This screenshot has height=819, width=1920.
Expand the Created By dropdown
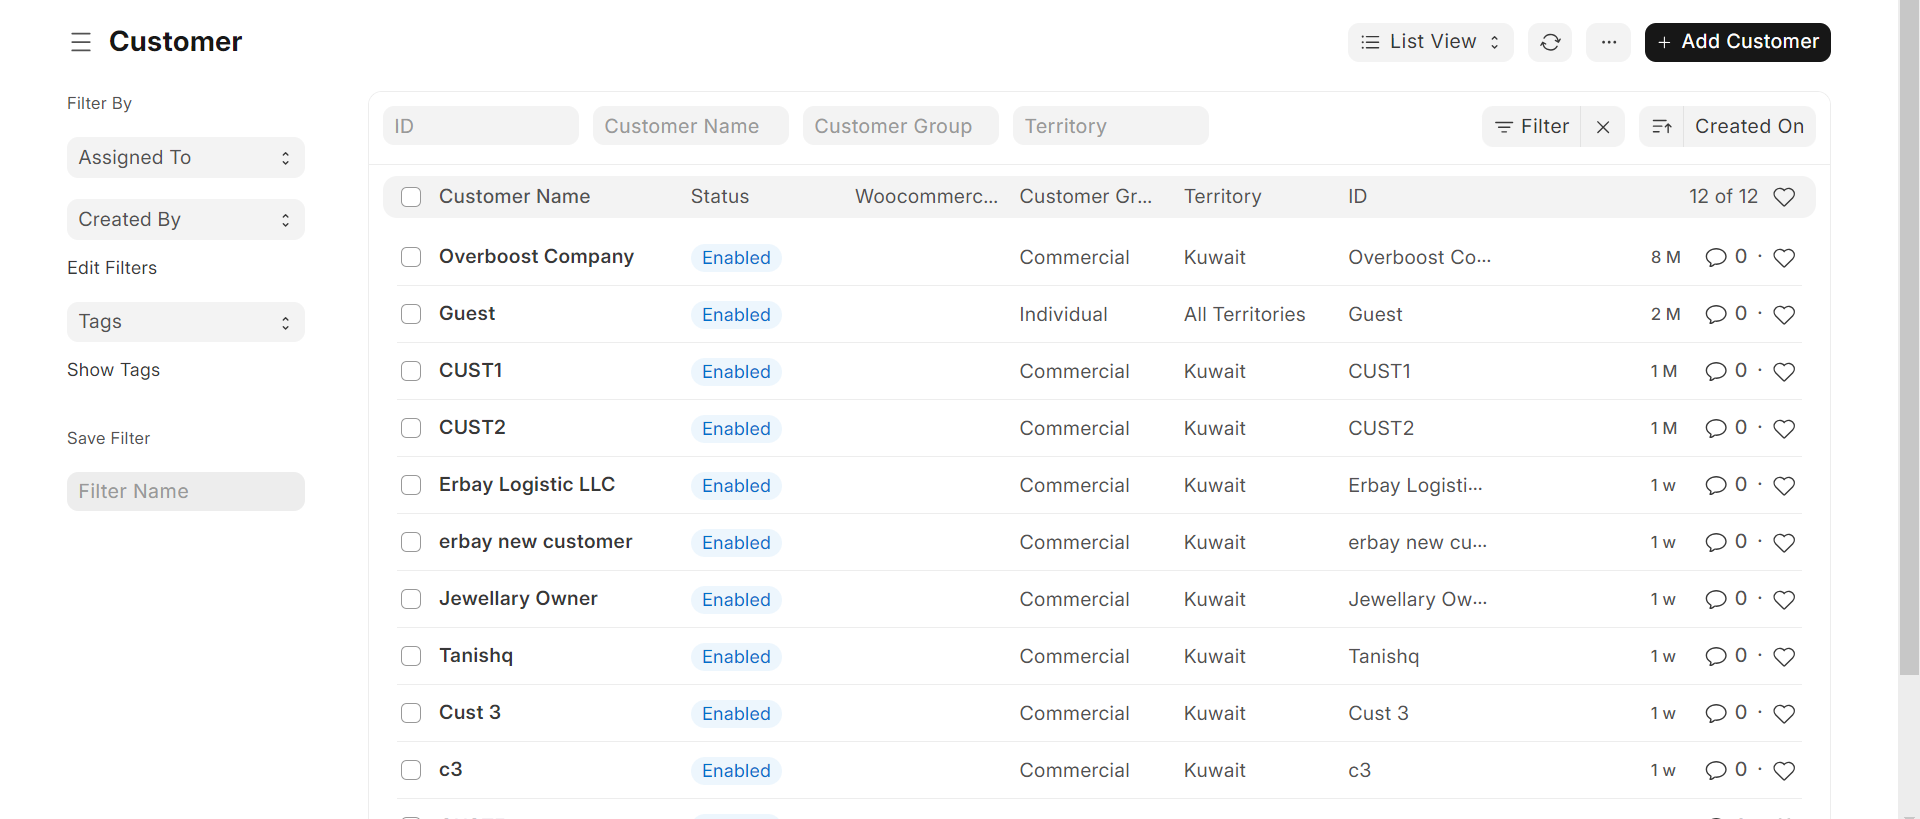186,220
